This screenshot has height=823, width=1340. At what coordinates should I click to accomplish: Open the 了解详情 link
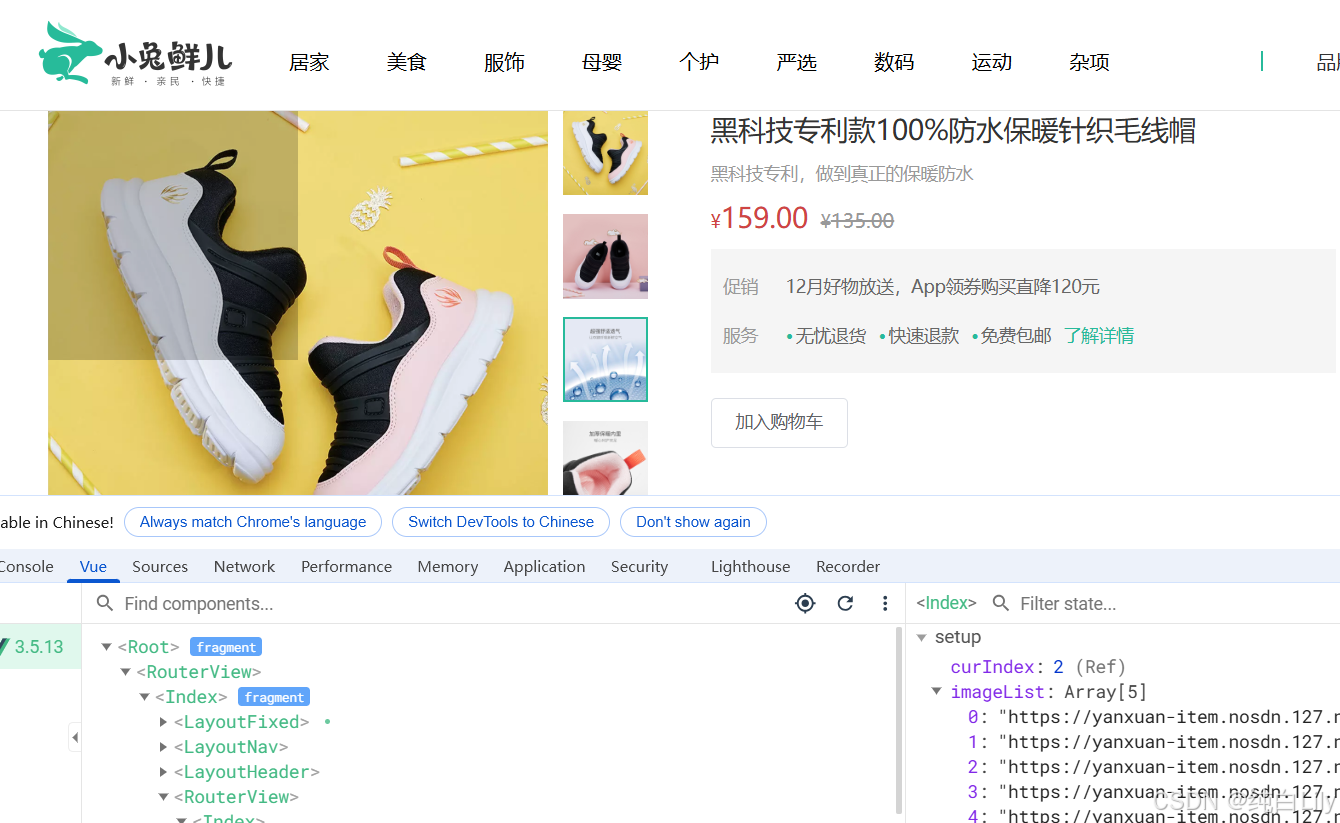[x=1099, y=335]
